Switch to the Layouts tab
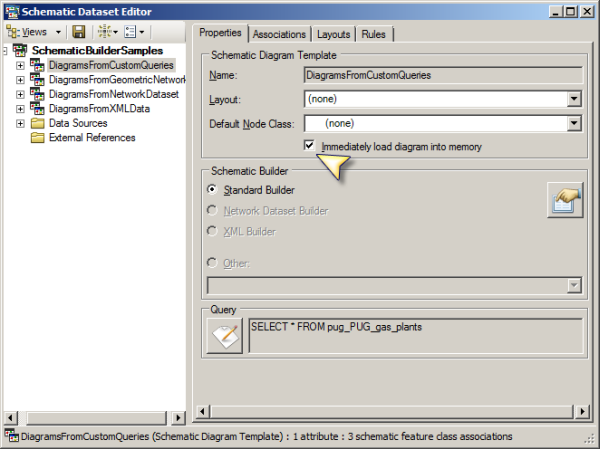The image size is (600, 449). 334,34
